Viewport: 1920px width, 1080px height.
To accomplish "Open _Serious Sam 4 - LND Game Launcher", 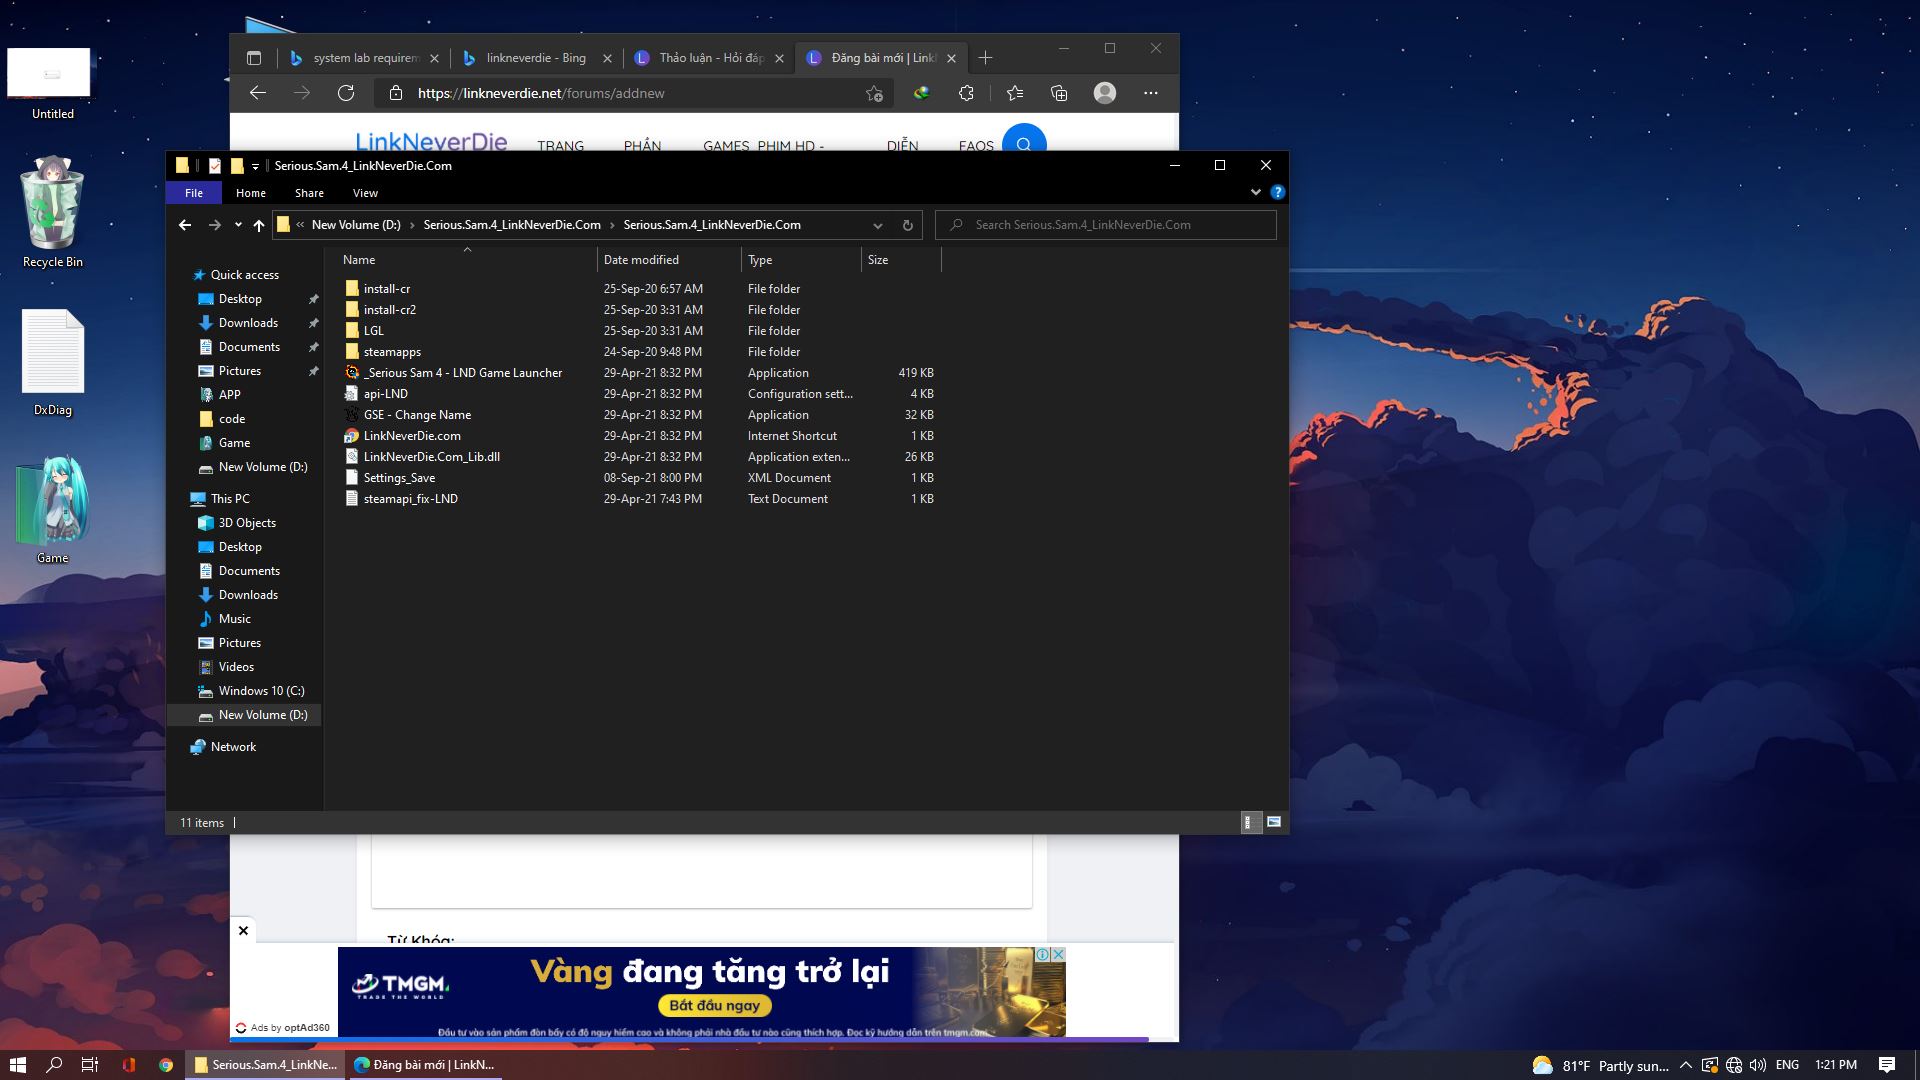I will pyautogui.click(x=464, y=373).
